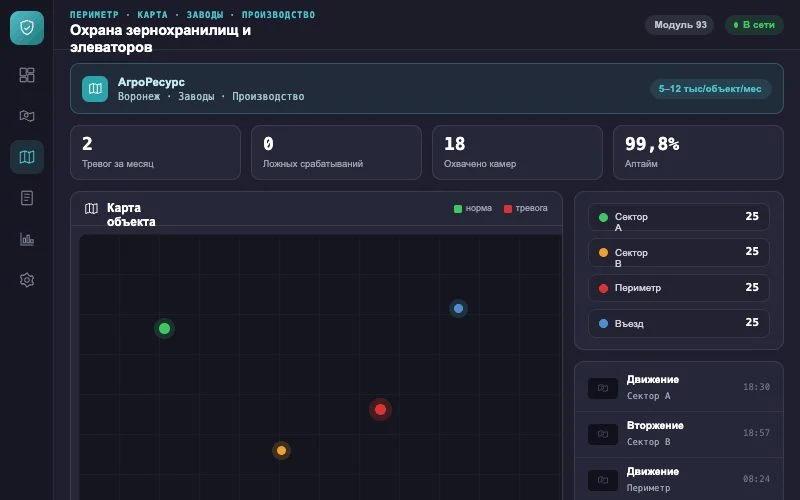The width and height of the screenshot is (800, 500).
Task: Open the reports document icon in sidebar
Action: click(27, 198)
